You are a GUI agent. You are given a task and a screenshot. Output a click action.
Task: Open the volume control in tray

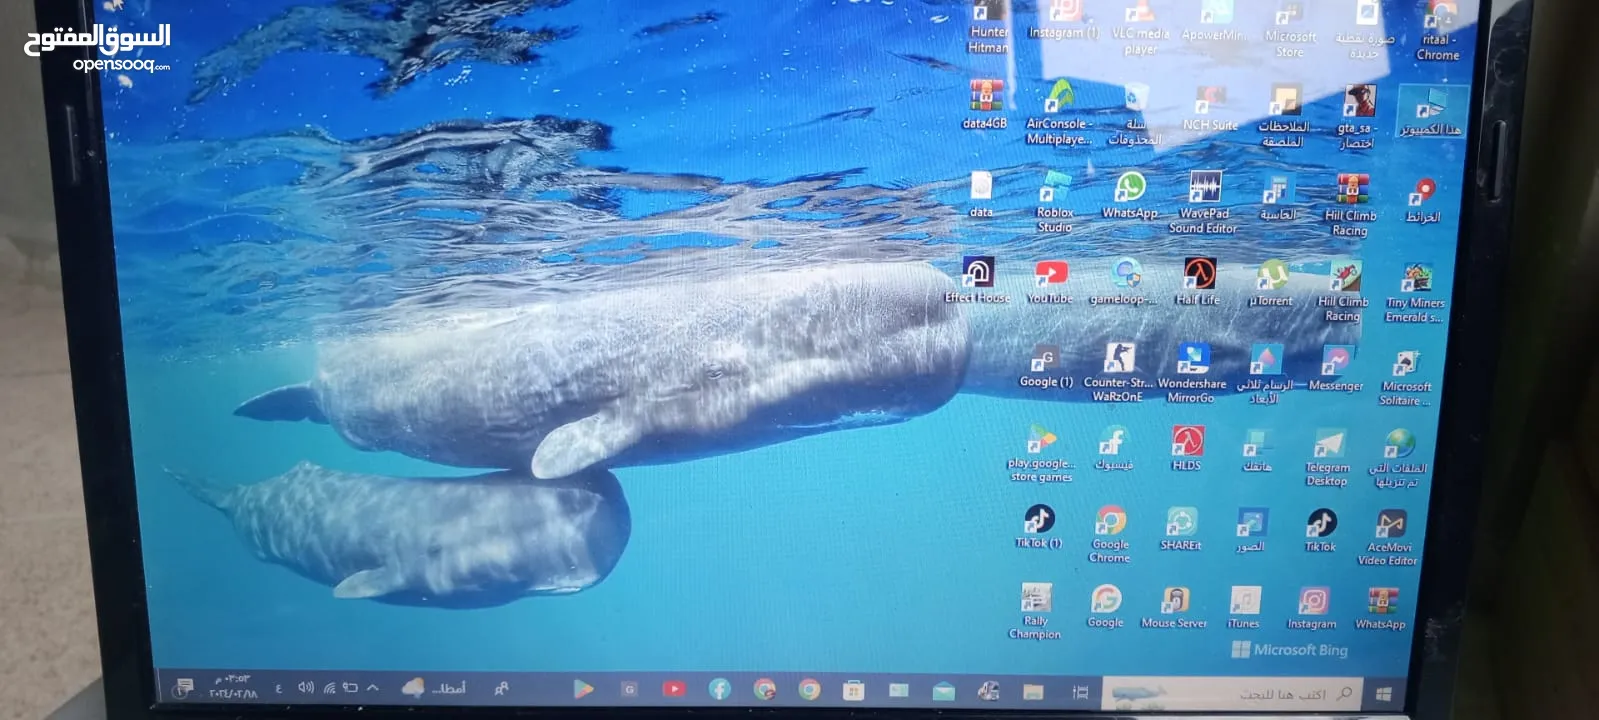pos(305,687)
